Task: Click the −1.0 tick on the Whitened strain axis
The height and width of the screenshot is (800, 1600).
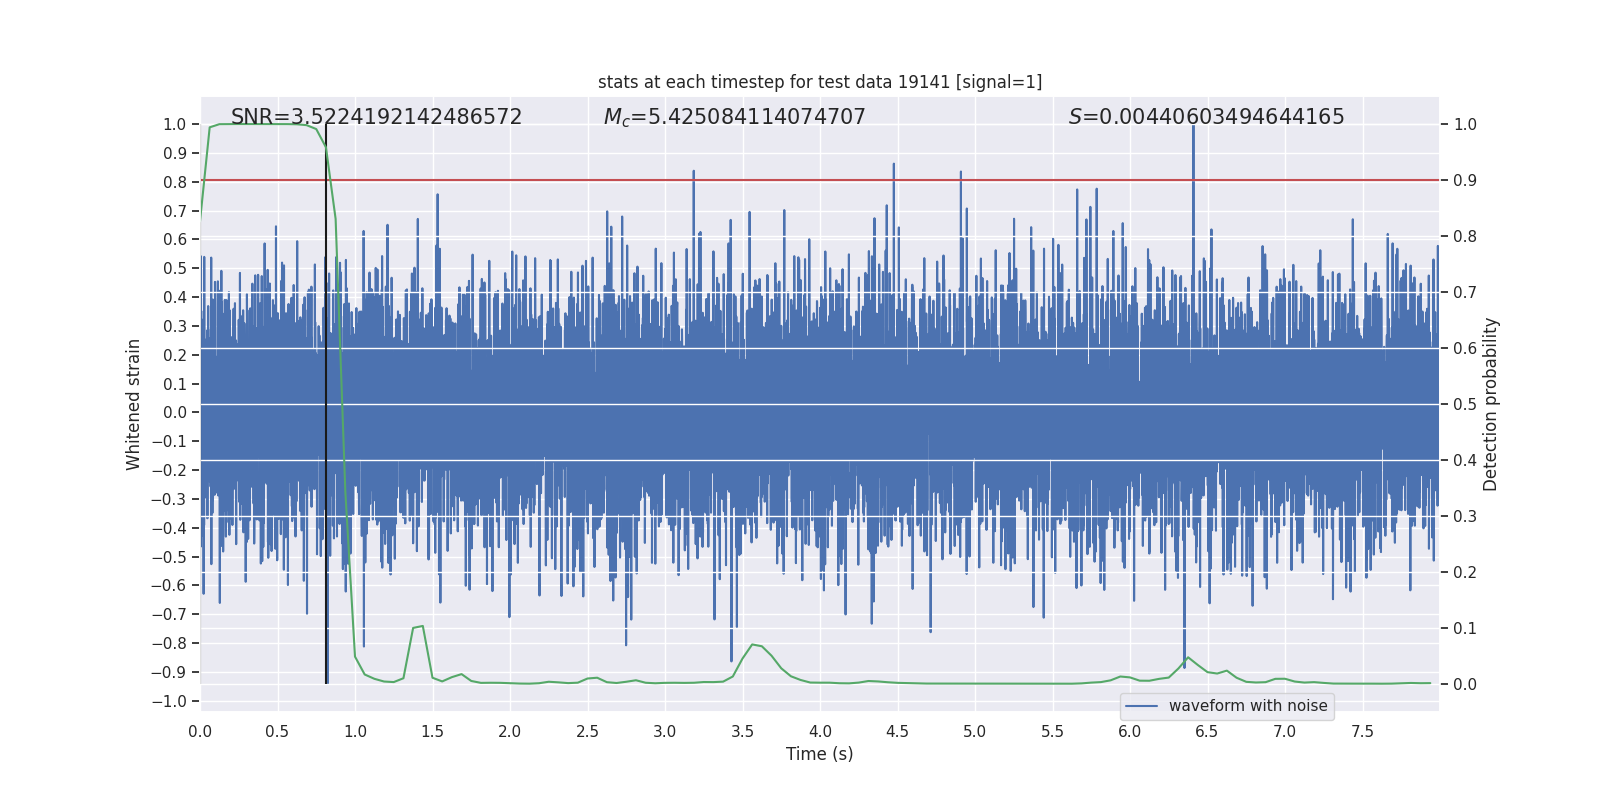Action: point(169,701)
